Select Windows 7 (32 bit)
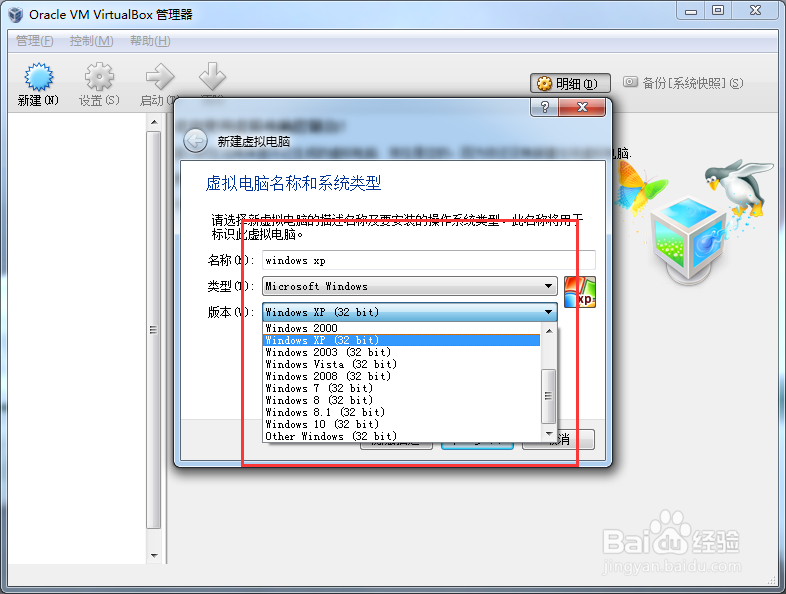 click(x=402, y=388)
